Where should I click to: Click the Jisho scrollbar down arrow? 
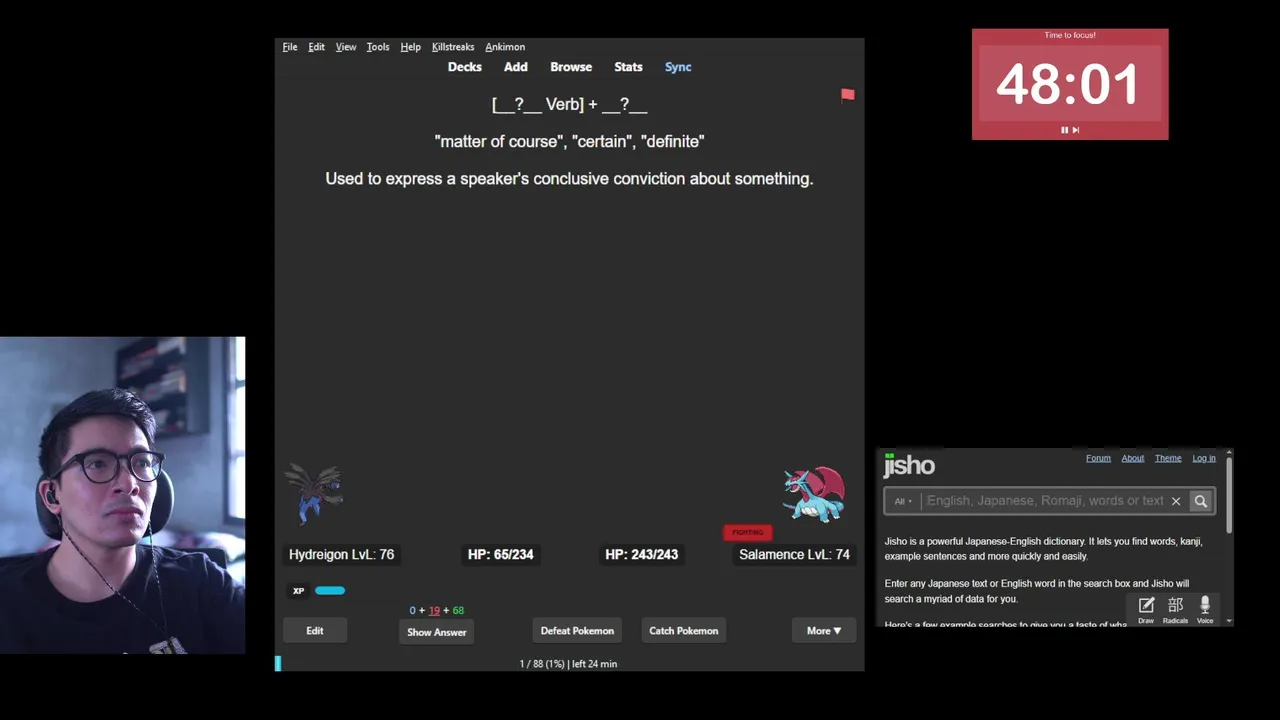[1229, 621]
